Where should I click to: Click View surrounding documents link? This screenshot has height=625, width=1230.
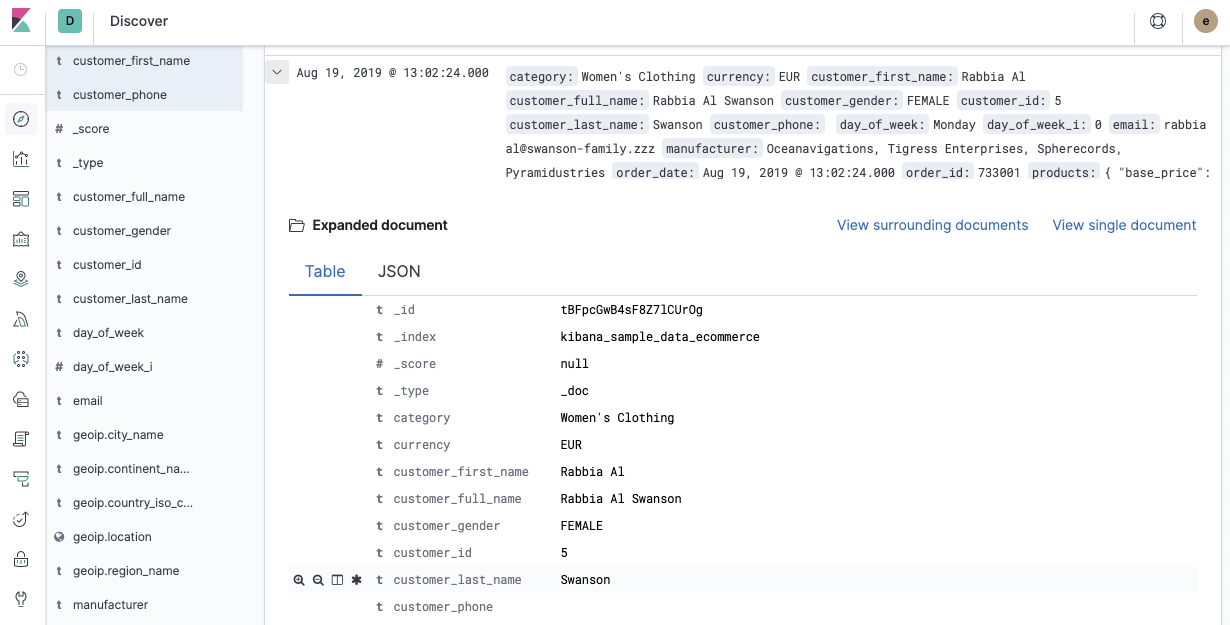click(x=932, y=225)
